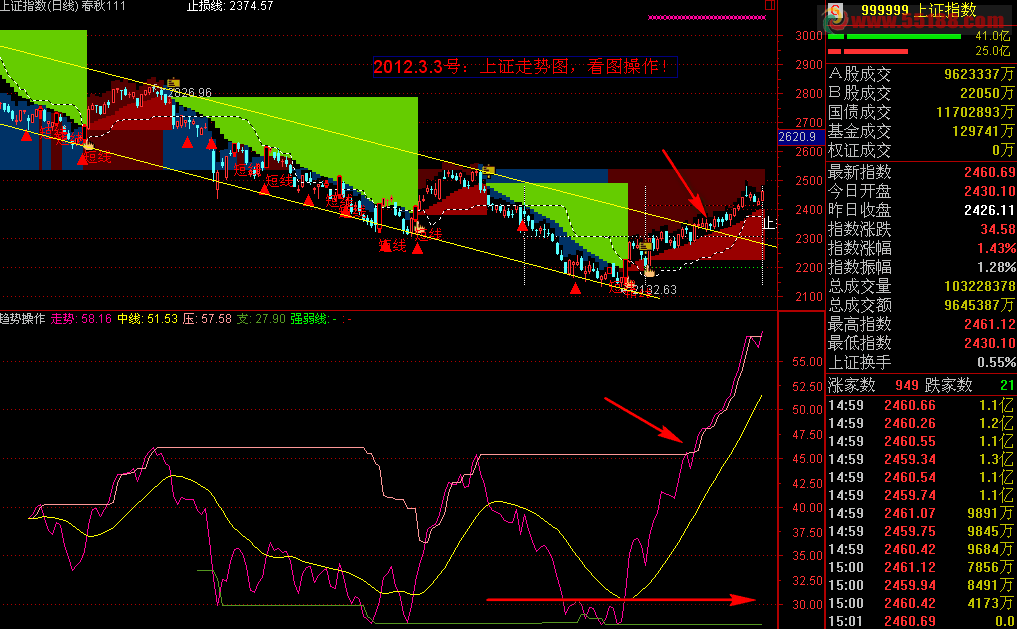1017x629 pixels.
Task: Select the 趋势操作 indicator name
Action: tap(23, 318)
